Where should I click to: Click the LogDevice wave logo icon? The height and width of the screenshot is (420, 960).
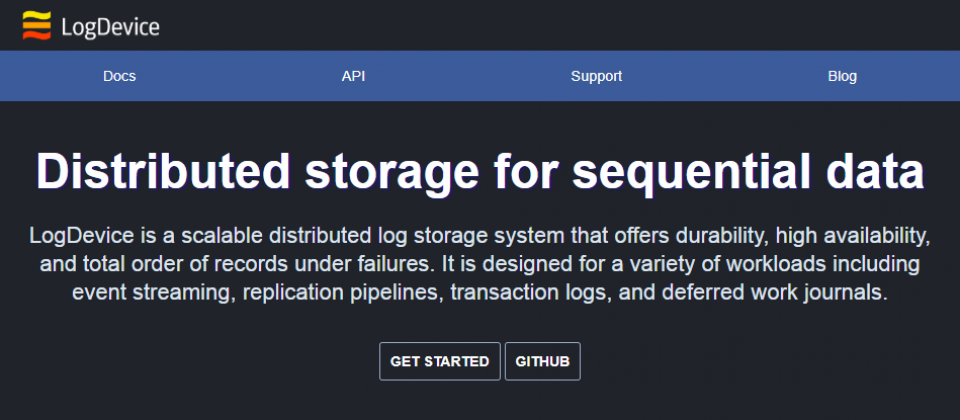pyautogui.click(x=37, y=26)
